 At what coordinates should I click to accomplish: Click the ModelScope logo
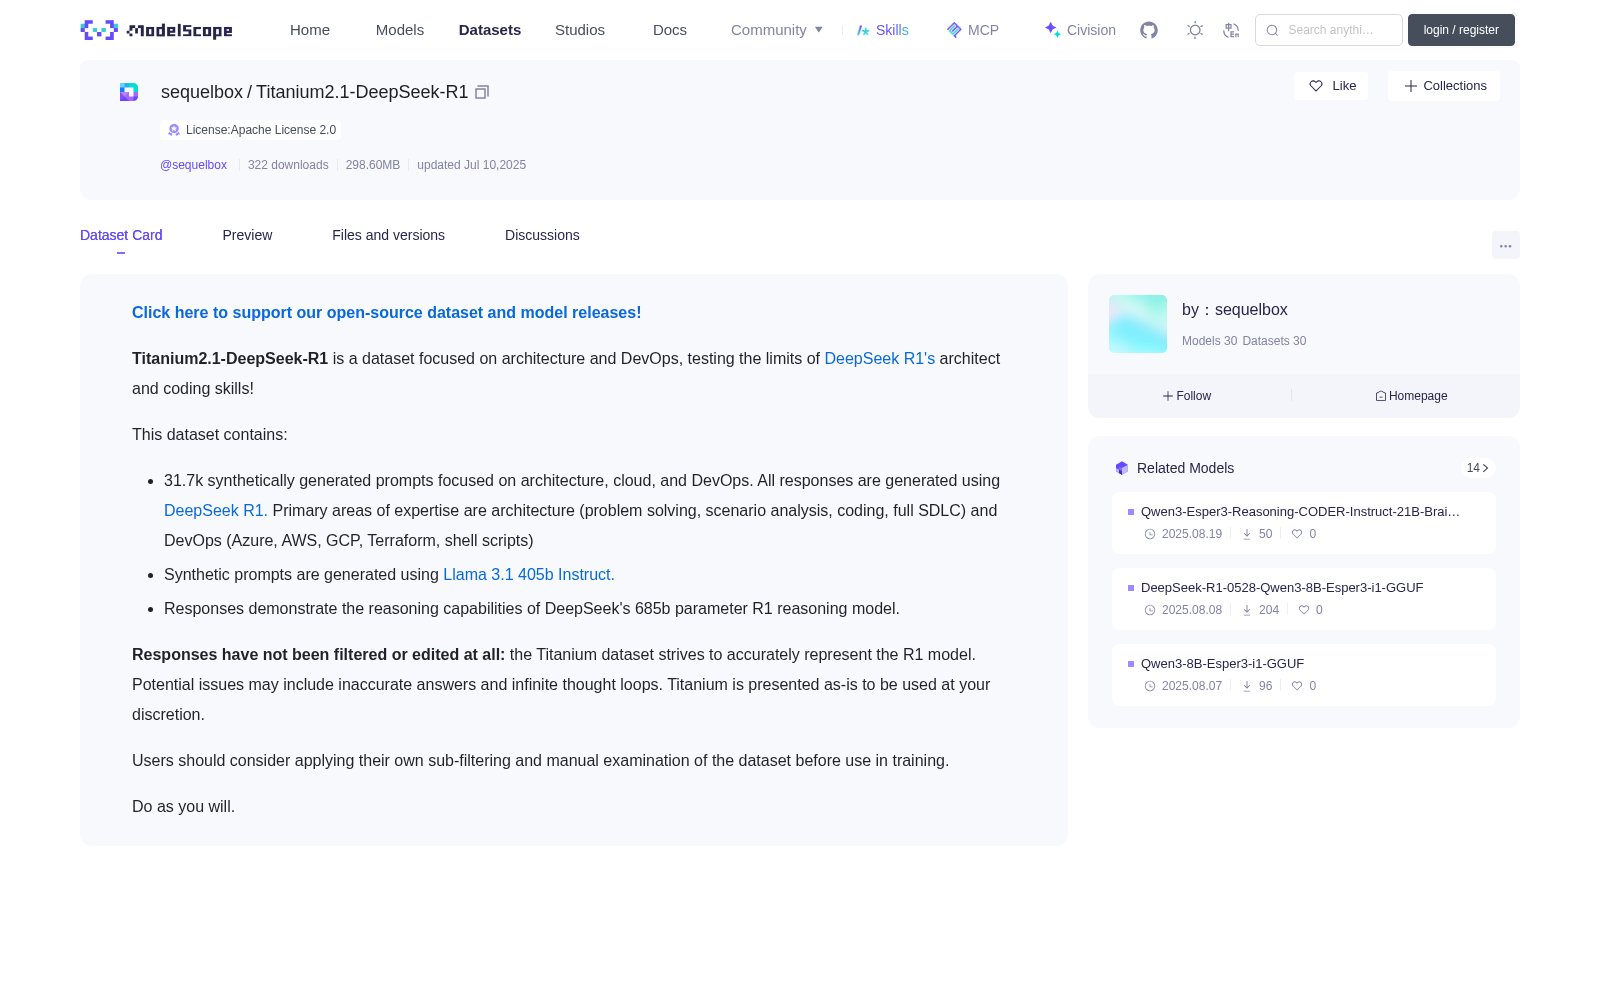point(157,30)
